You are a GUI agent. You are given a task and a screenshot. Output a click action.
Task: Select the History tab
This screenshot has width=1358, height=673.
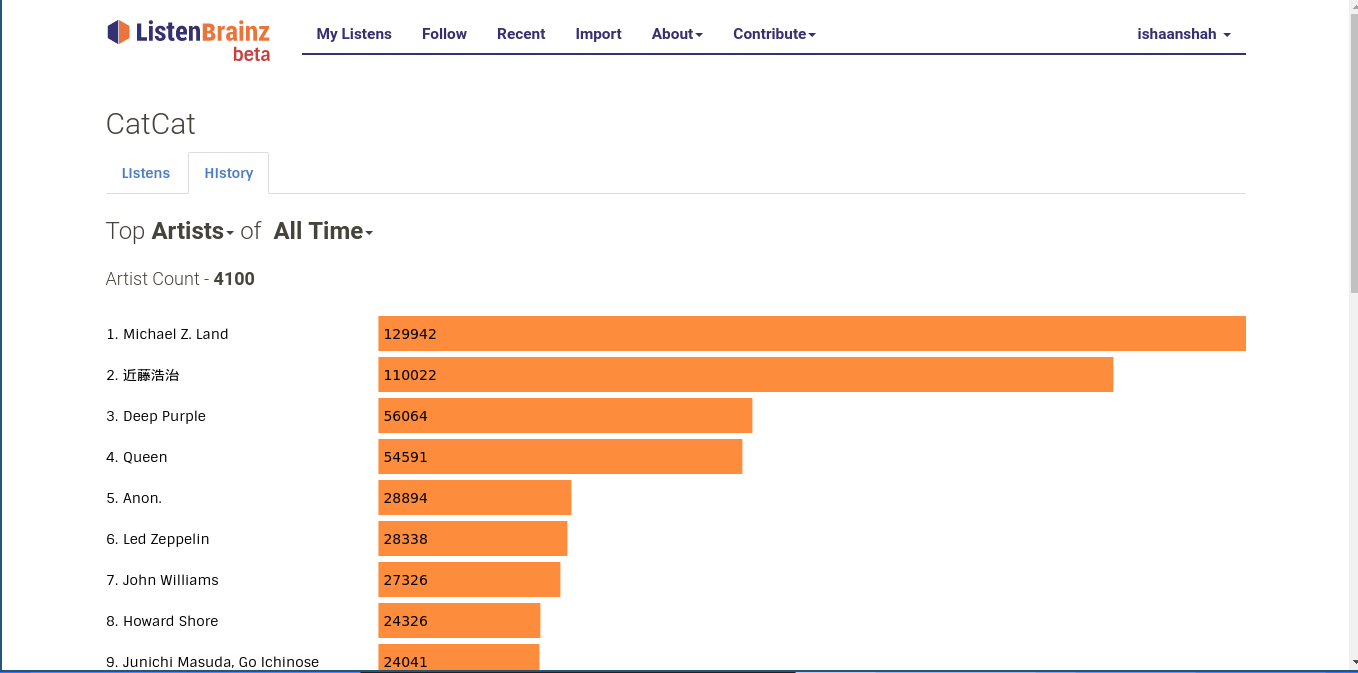pos(229,173)
